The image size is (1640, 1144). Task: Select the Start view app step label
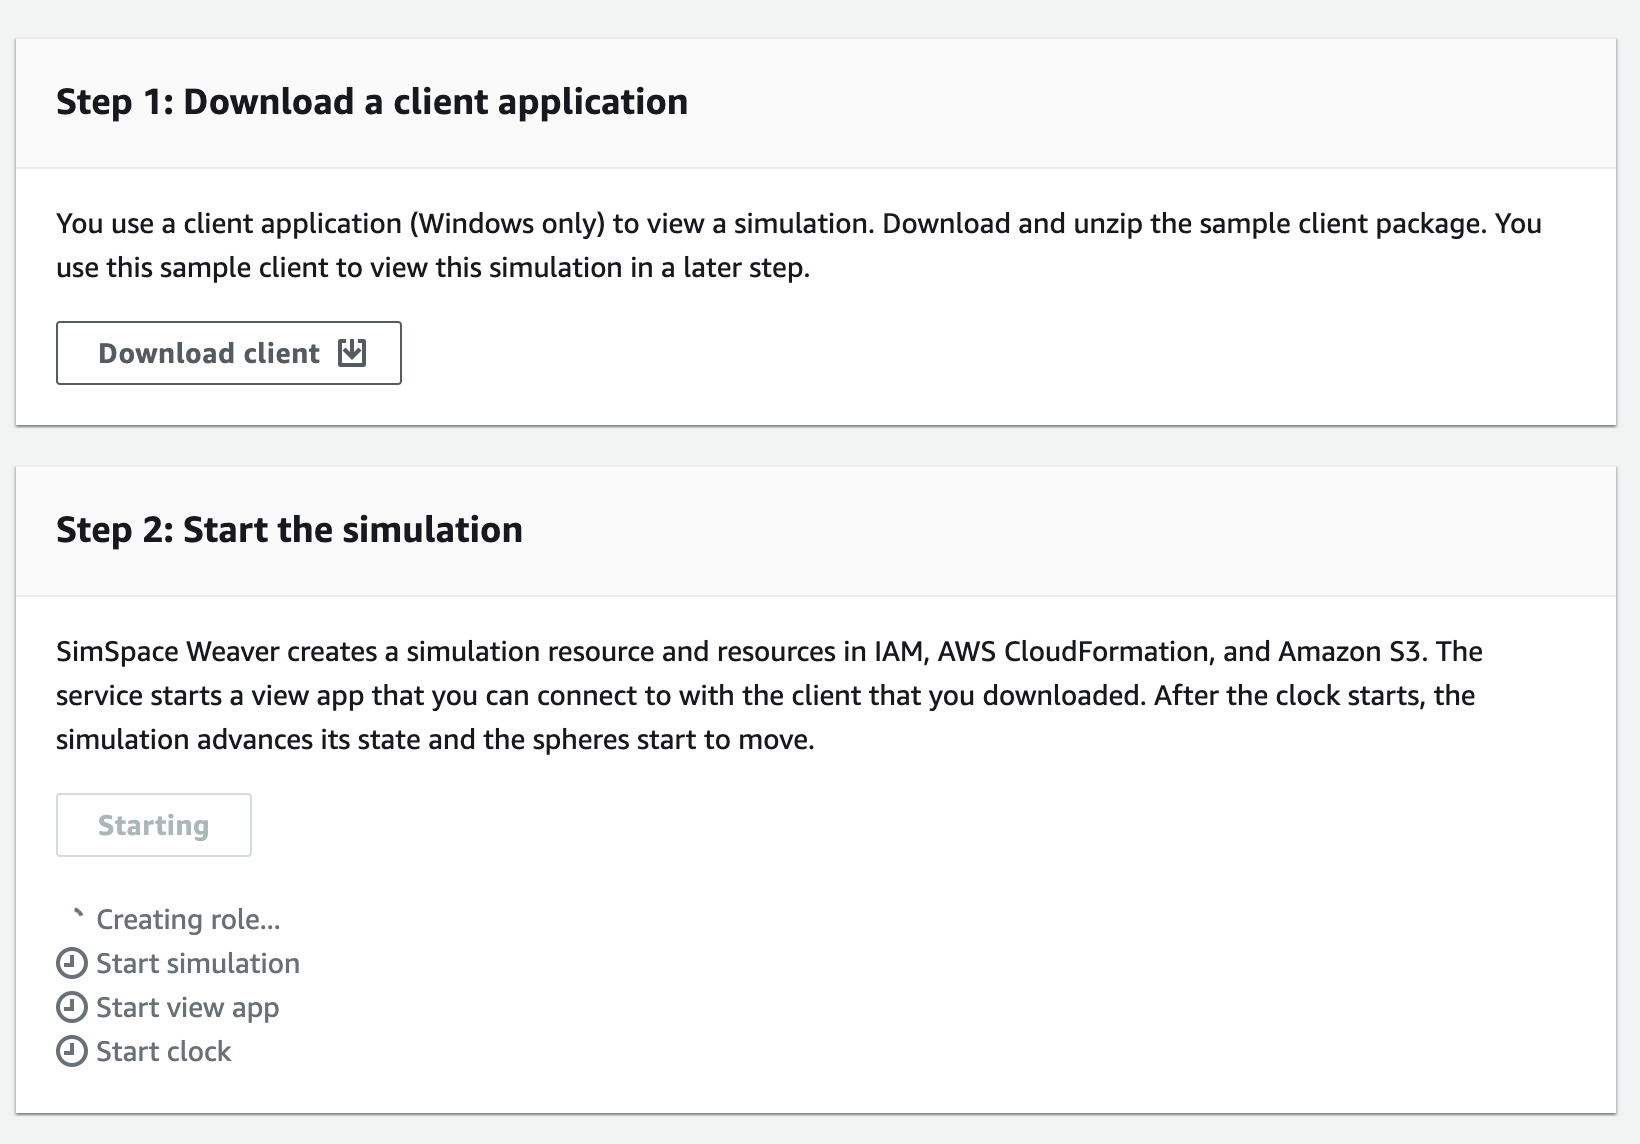click(187, 1007)
